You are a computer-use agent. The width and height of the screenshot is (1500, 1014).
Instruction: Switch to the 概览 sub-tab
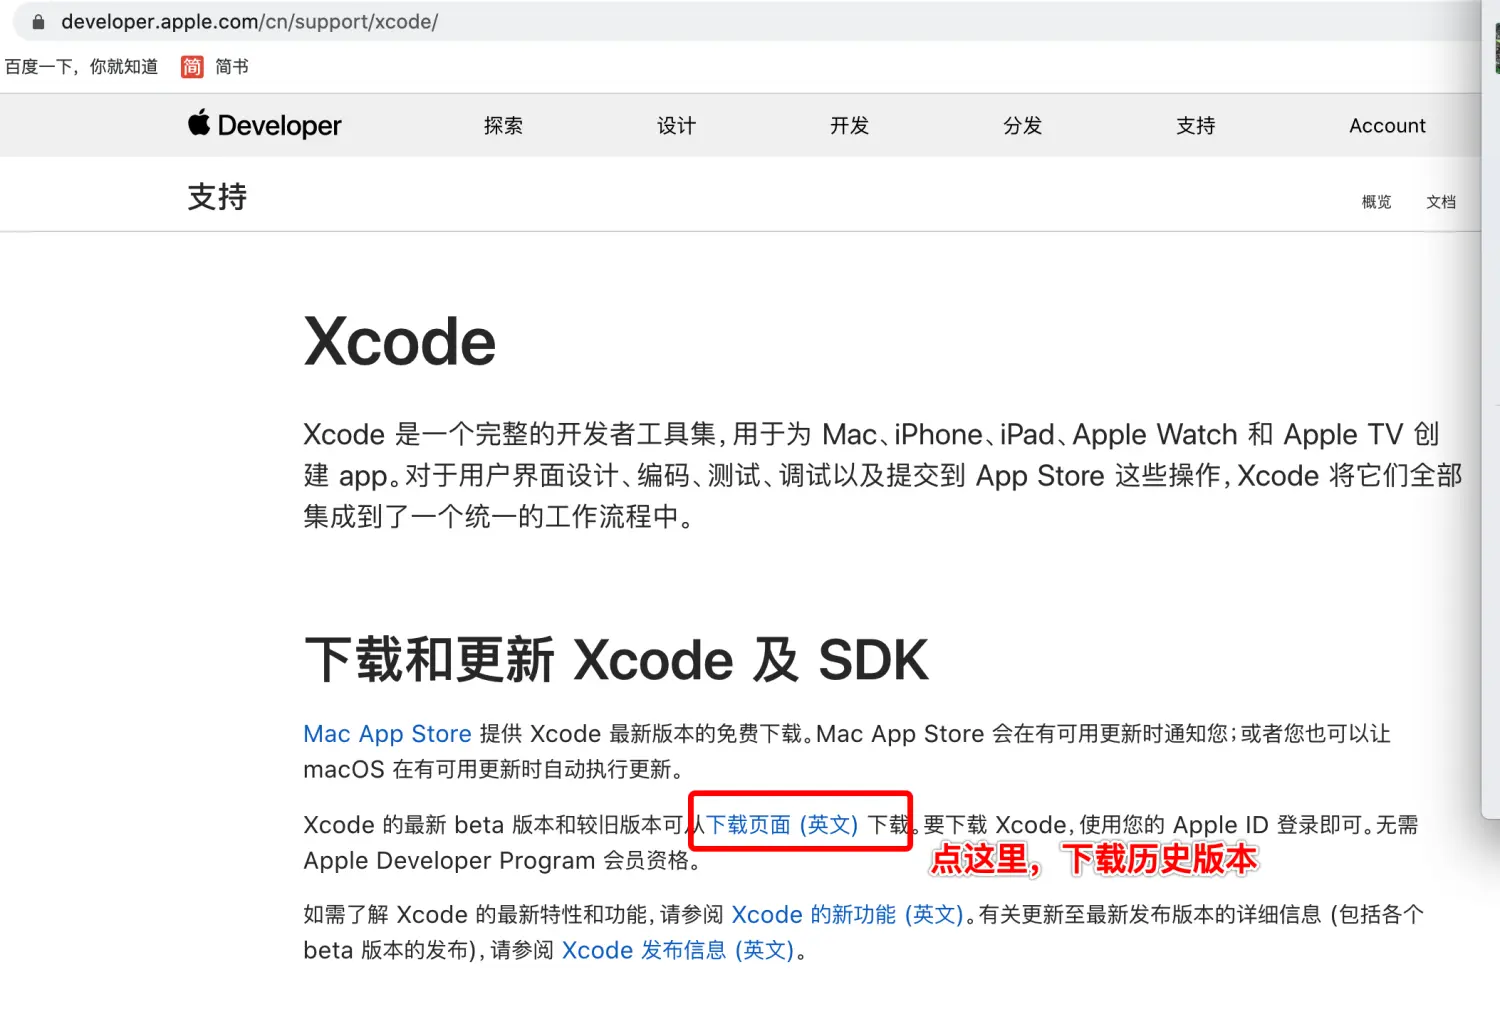1376,202
